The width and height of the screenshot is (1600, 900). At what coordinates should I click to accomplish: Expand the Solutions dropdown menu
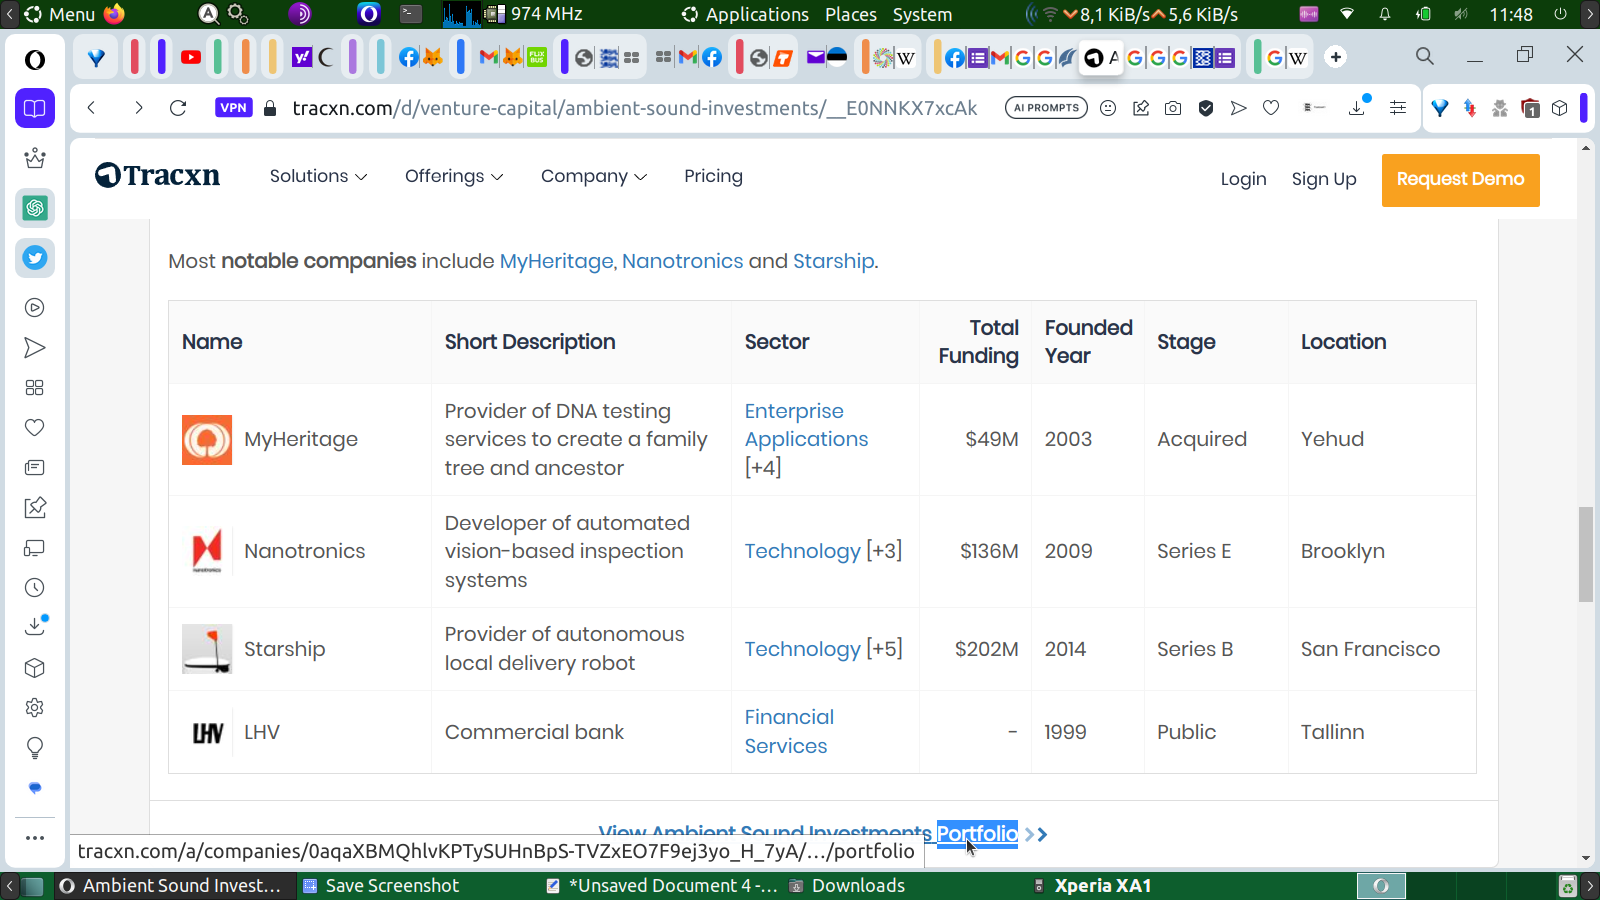tap(318, 176)
